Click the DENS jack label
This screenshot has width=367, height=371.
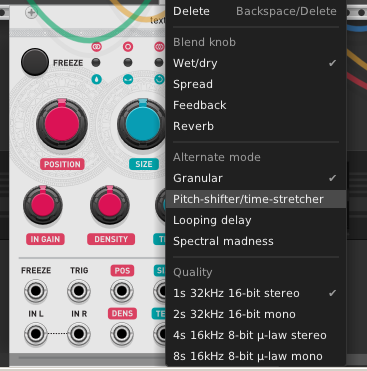point(122,313)
